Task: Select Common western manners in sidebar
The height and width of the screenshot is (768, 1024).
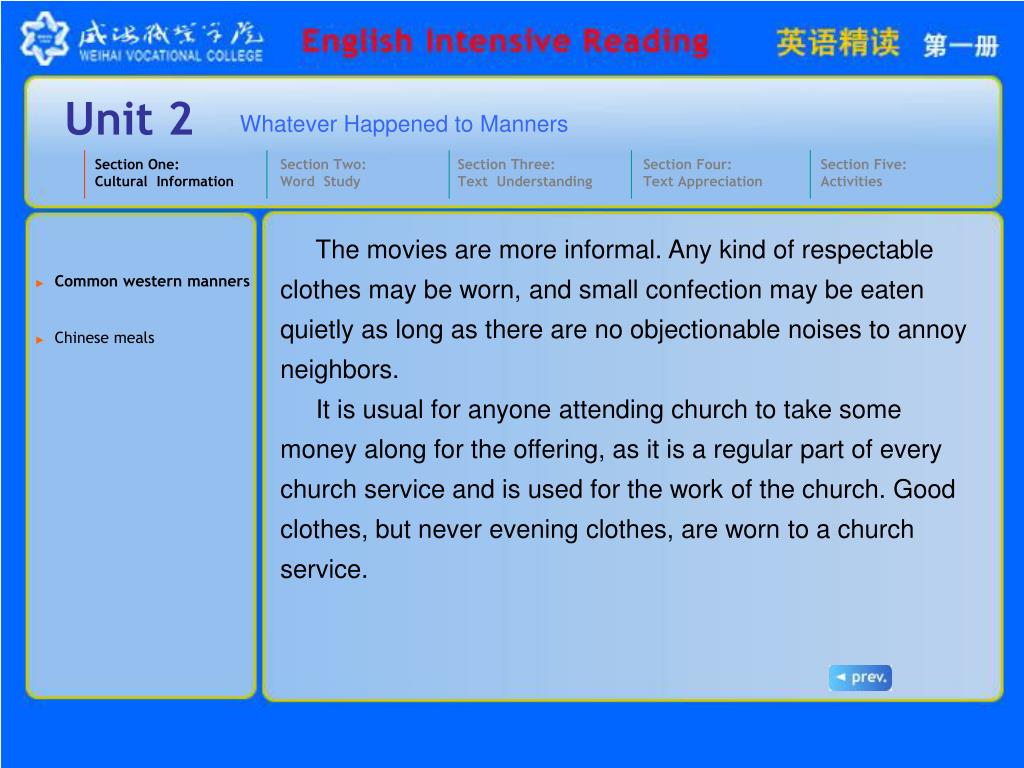Action: click(152, 281)
